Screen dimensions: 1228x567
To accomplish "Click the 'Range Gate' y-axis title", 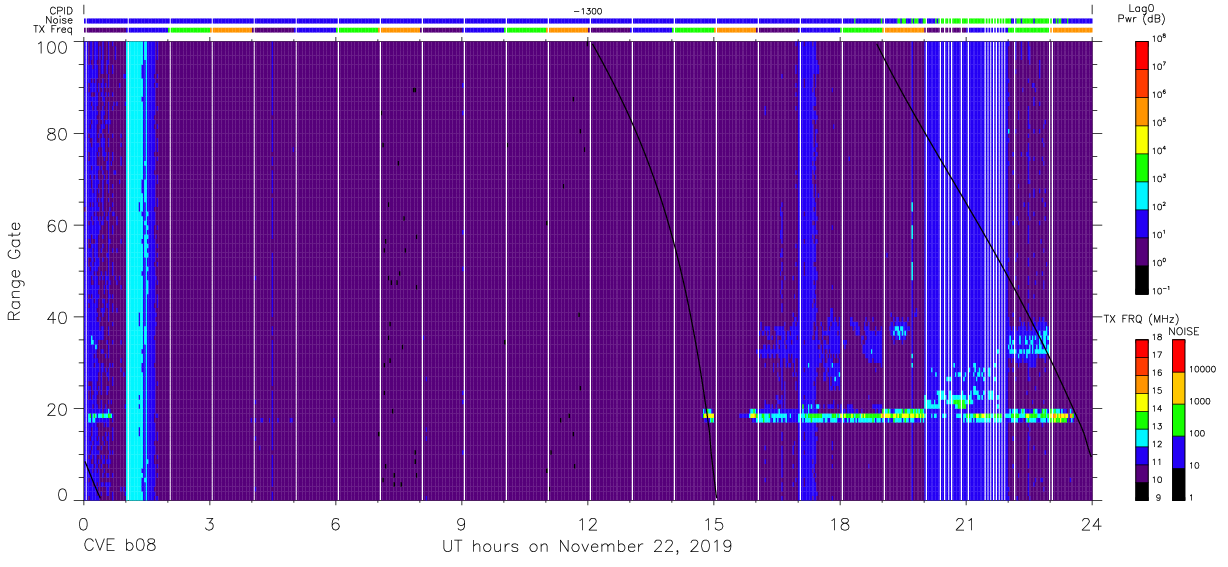I will click(x=15, y=270).
